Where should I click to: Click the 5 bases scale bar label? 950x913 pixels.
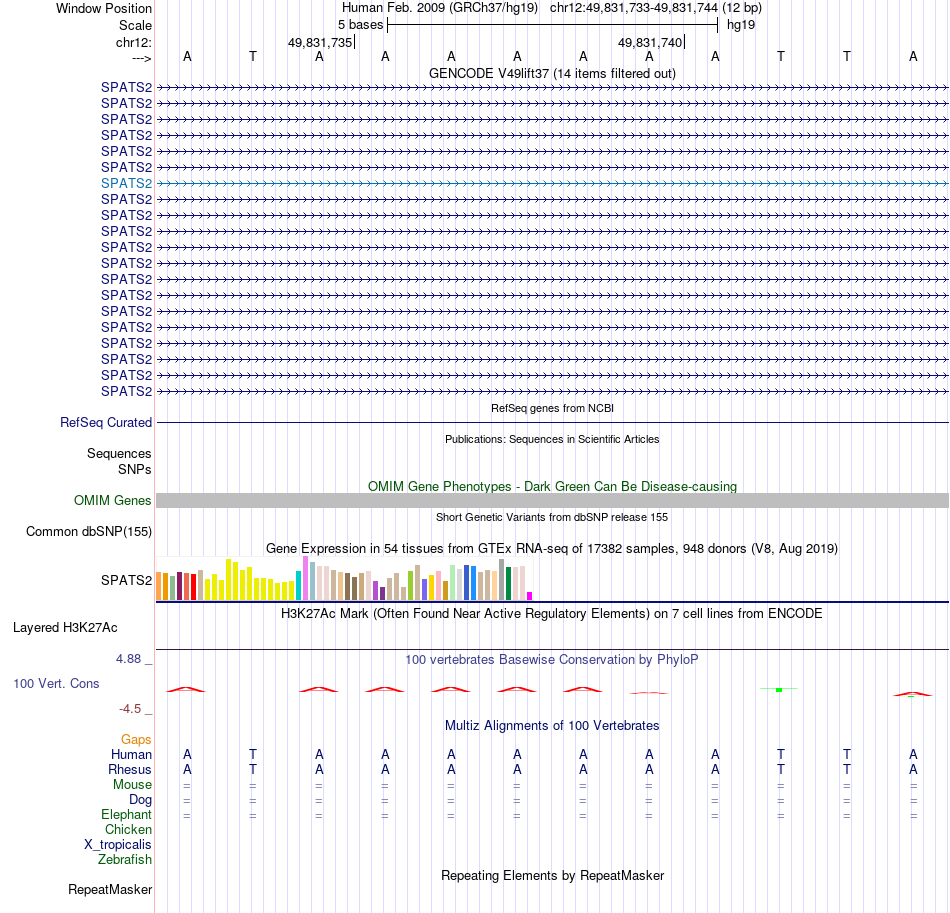pyautogui.click(x=360, y=25)
